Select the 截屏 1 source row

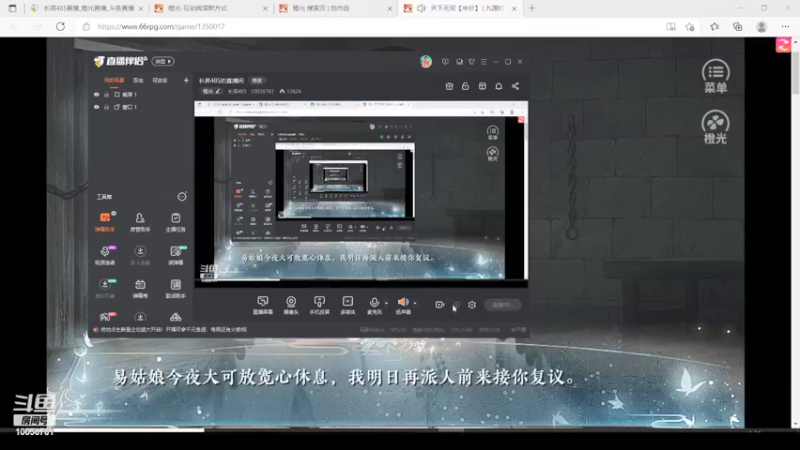coord(140,94)
